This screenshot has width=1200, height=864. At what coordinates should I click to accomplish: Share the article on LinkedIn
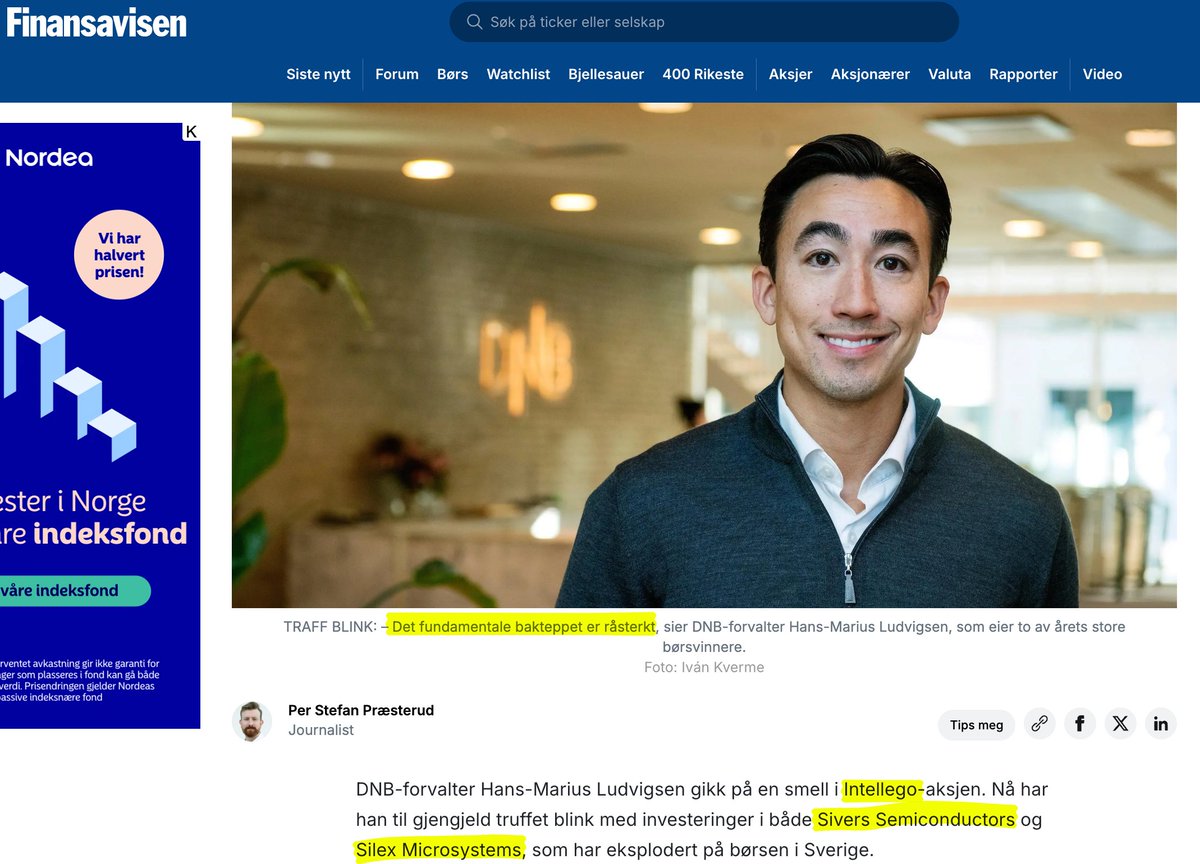pyautogui.click(x=1160, y=724)
